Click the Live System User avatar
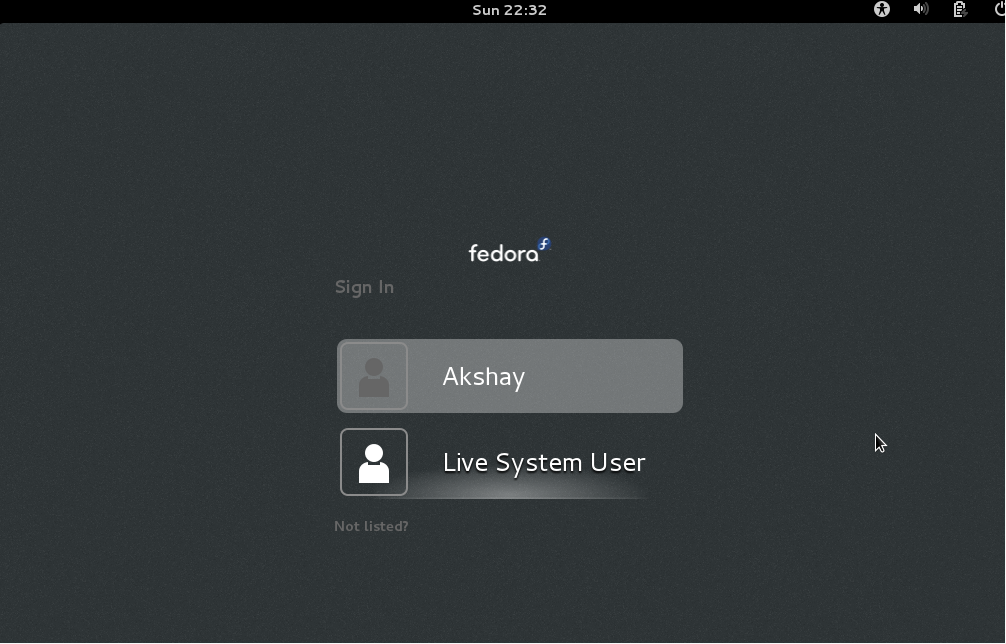 pos(374,462)
